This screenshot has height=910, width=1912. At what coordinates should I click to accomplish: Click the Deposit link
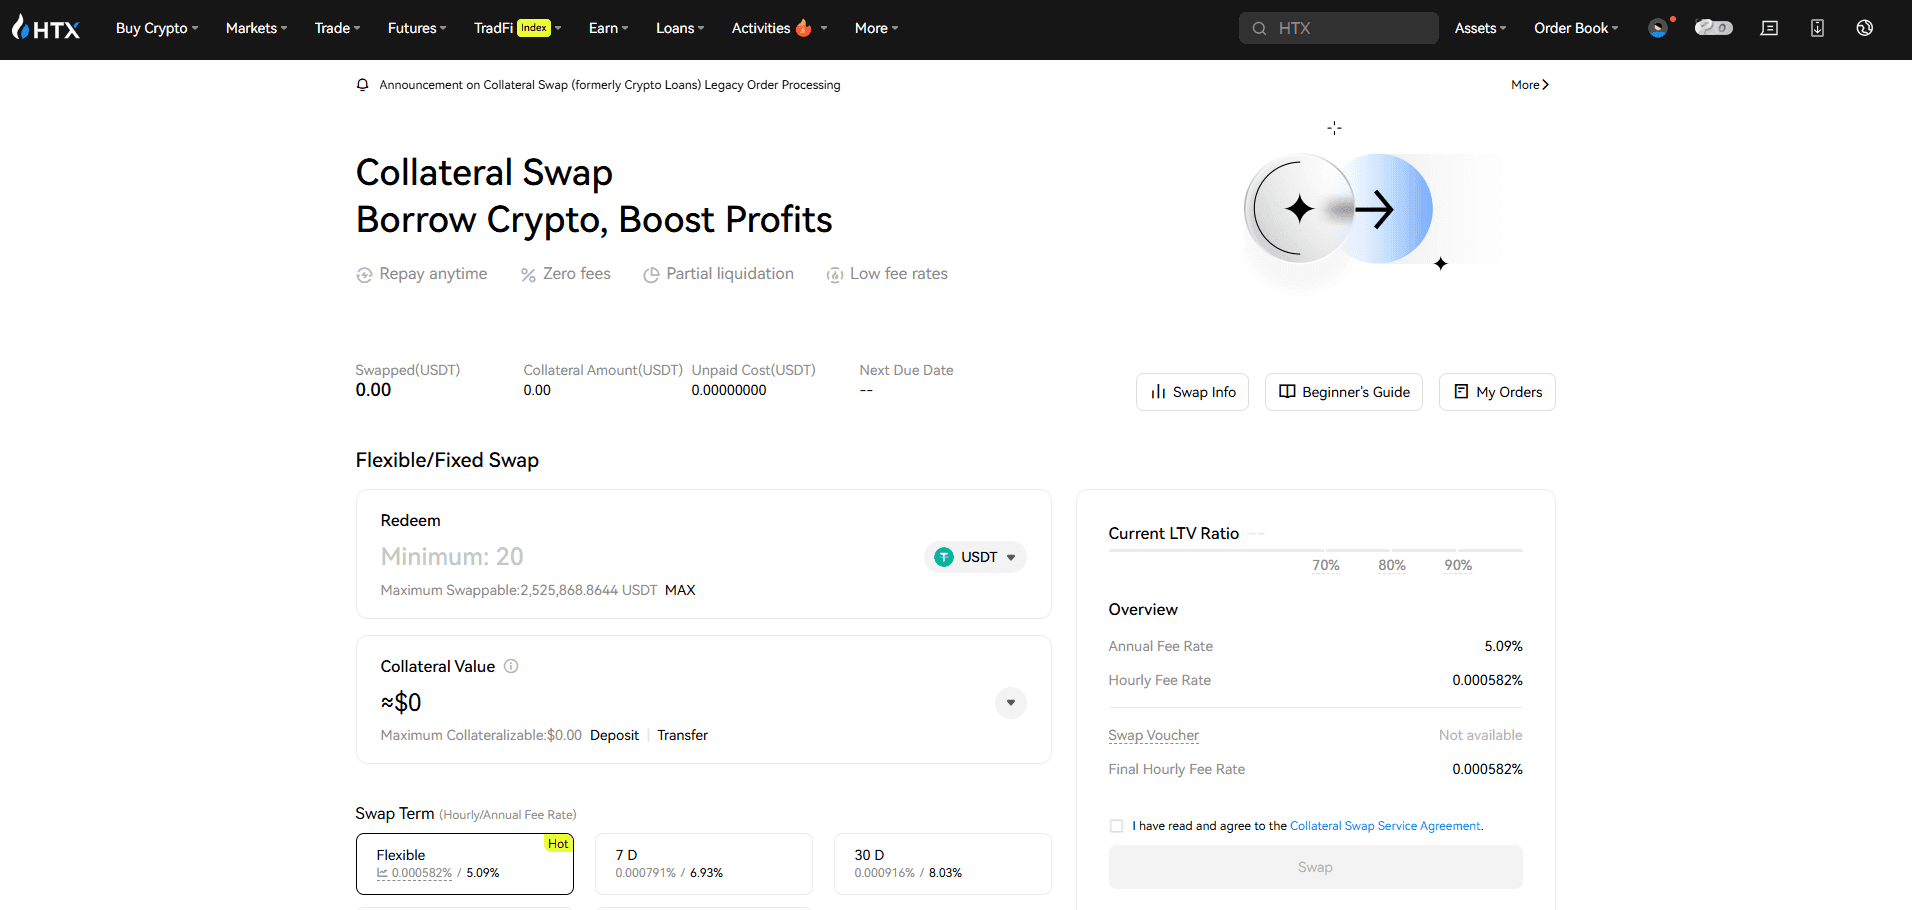tap(614, 735)
